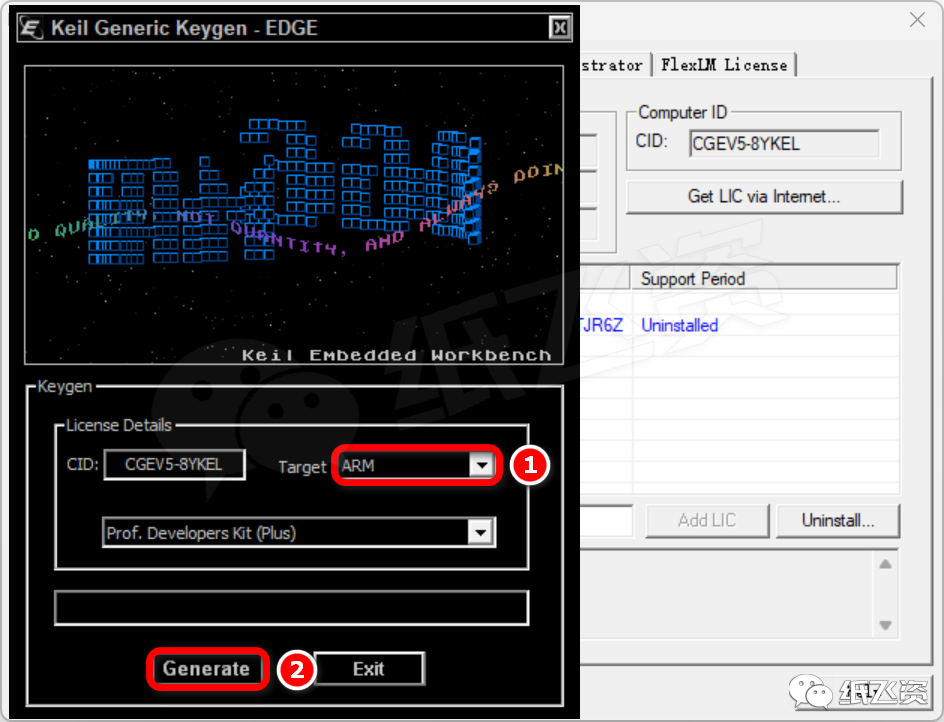Click the Add LIC button
944x722 pixels.
(x=707, y=520)
